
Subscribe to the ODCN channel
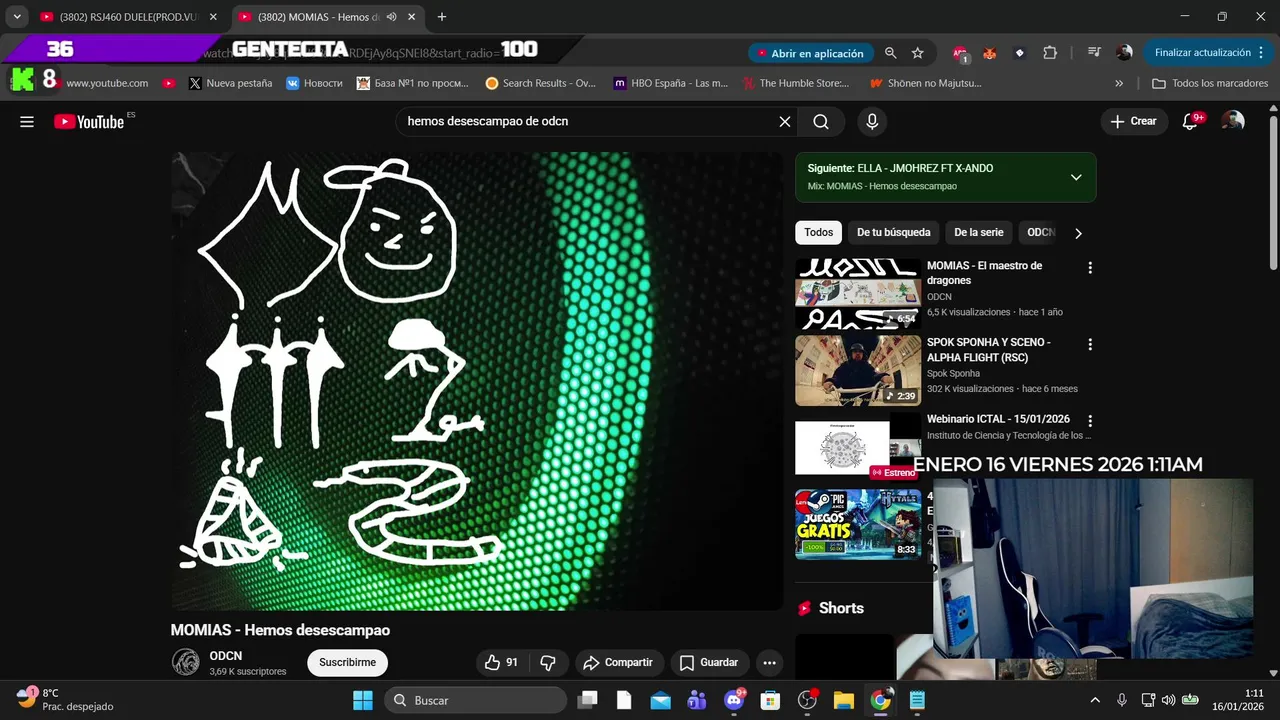pyautogui.click(x=348, y=662)
